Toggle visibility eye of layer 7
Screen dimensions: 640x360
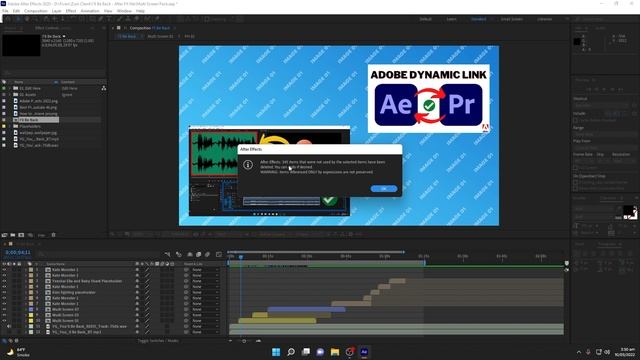coord(4,304)
